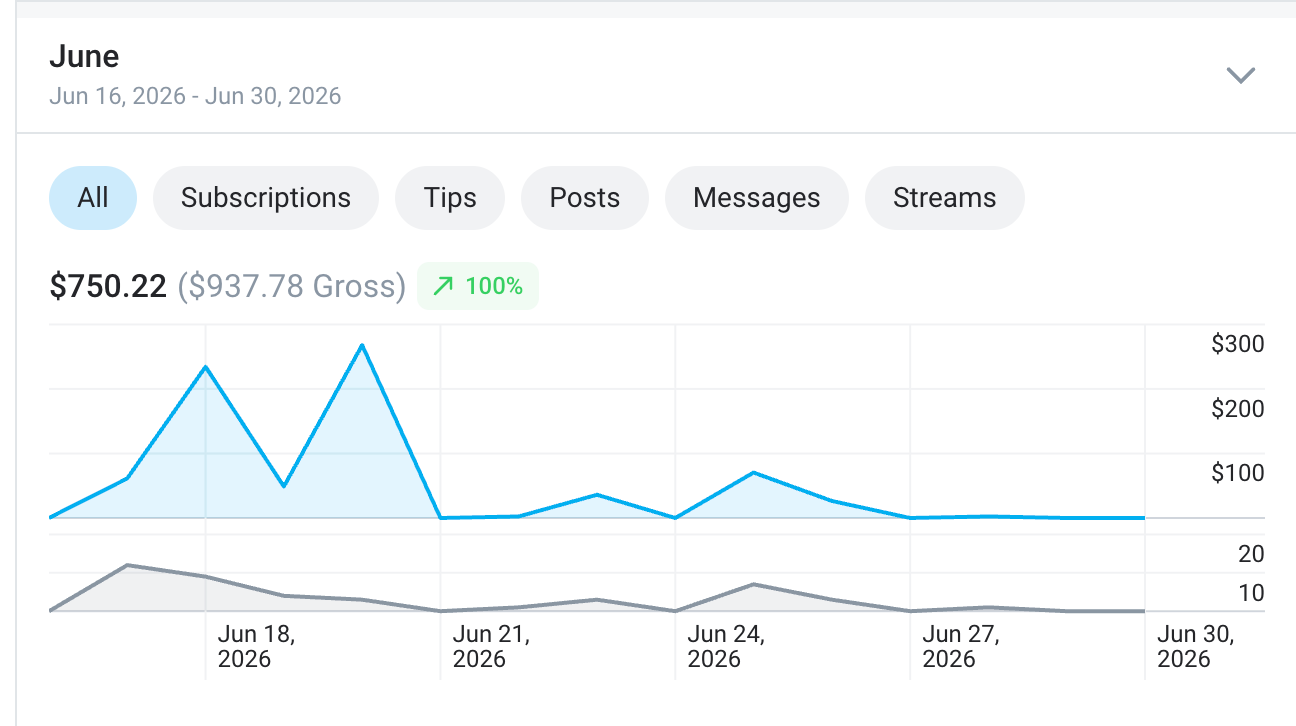This screenshot has height=726, width=1296.
Task: Click the June heading
Action: click(84, 57)
